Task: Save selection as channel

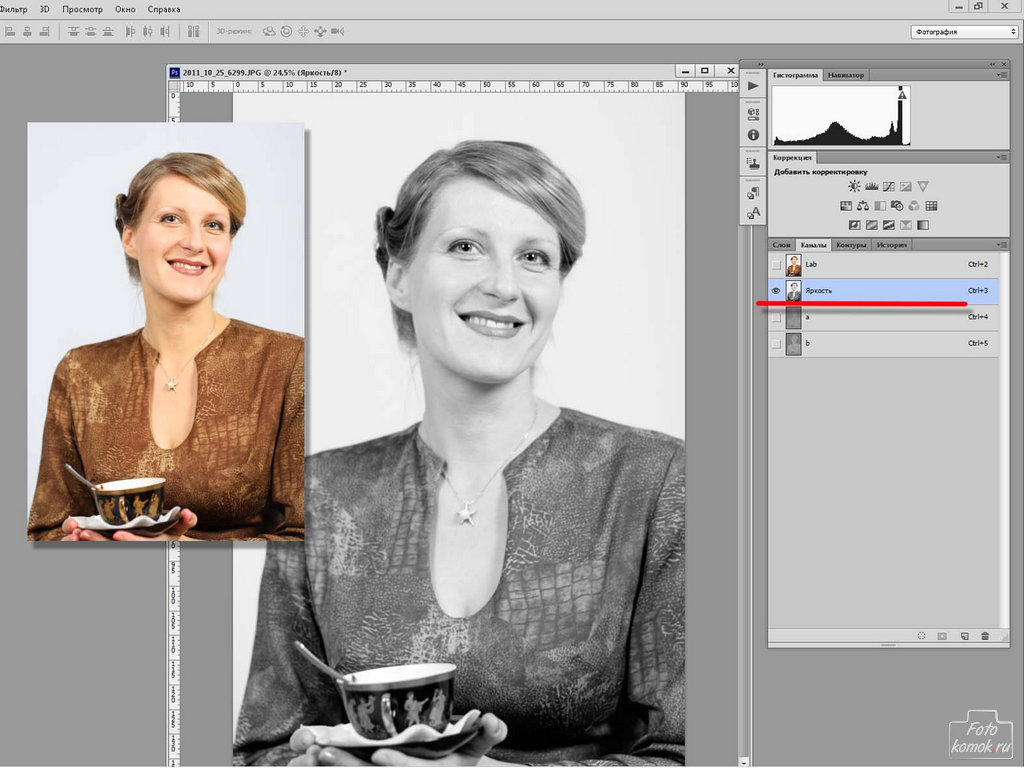Action: tap(942, 636)
